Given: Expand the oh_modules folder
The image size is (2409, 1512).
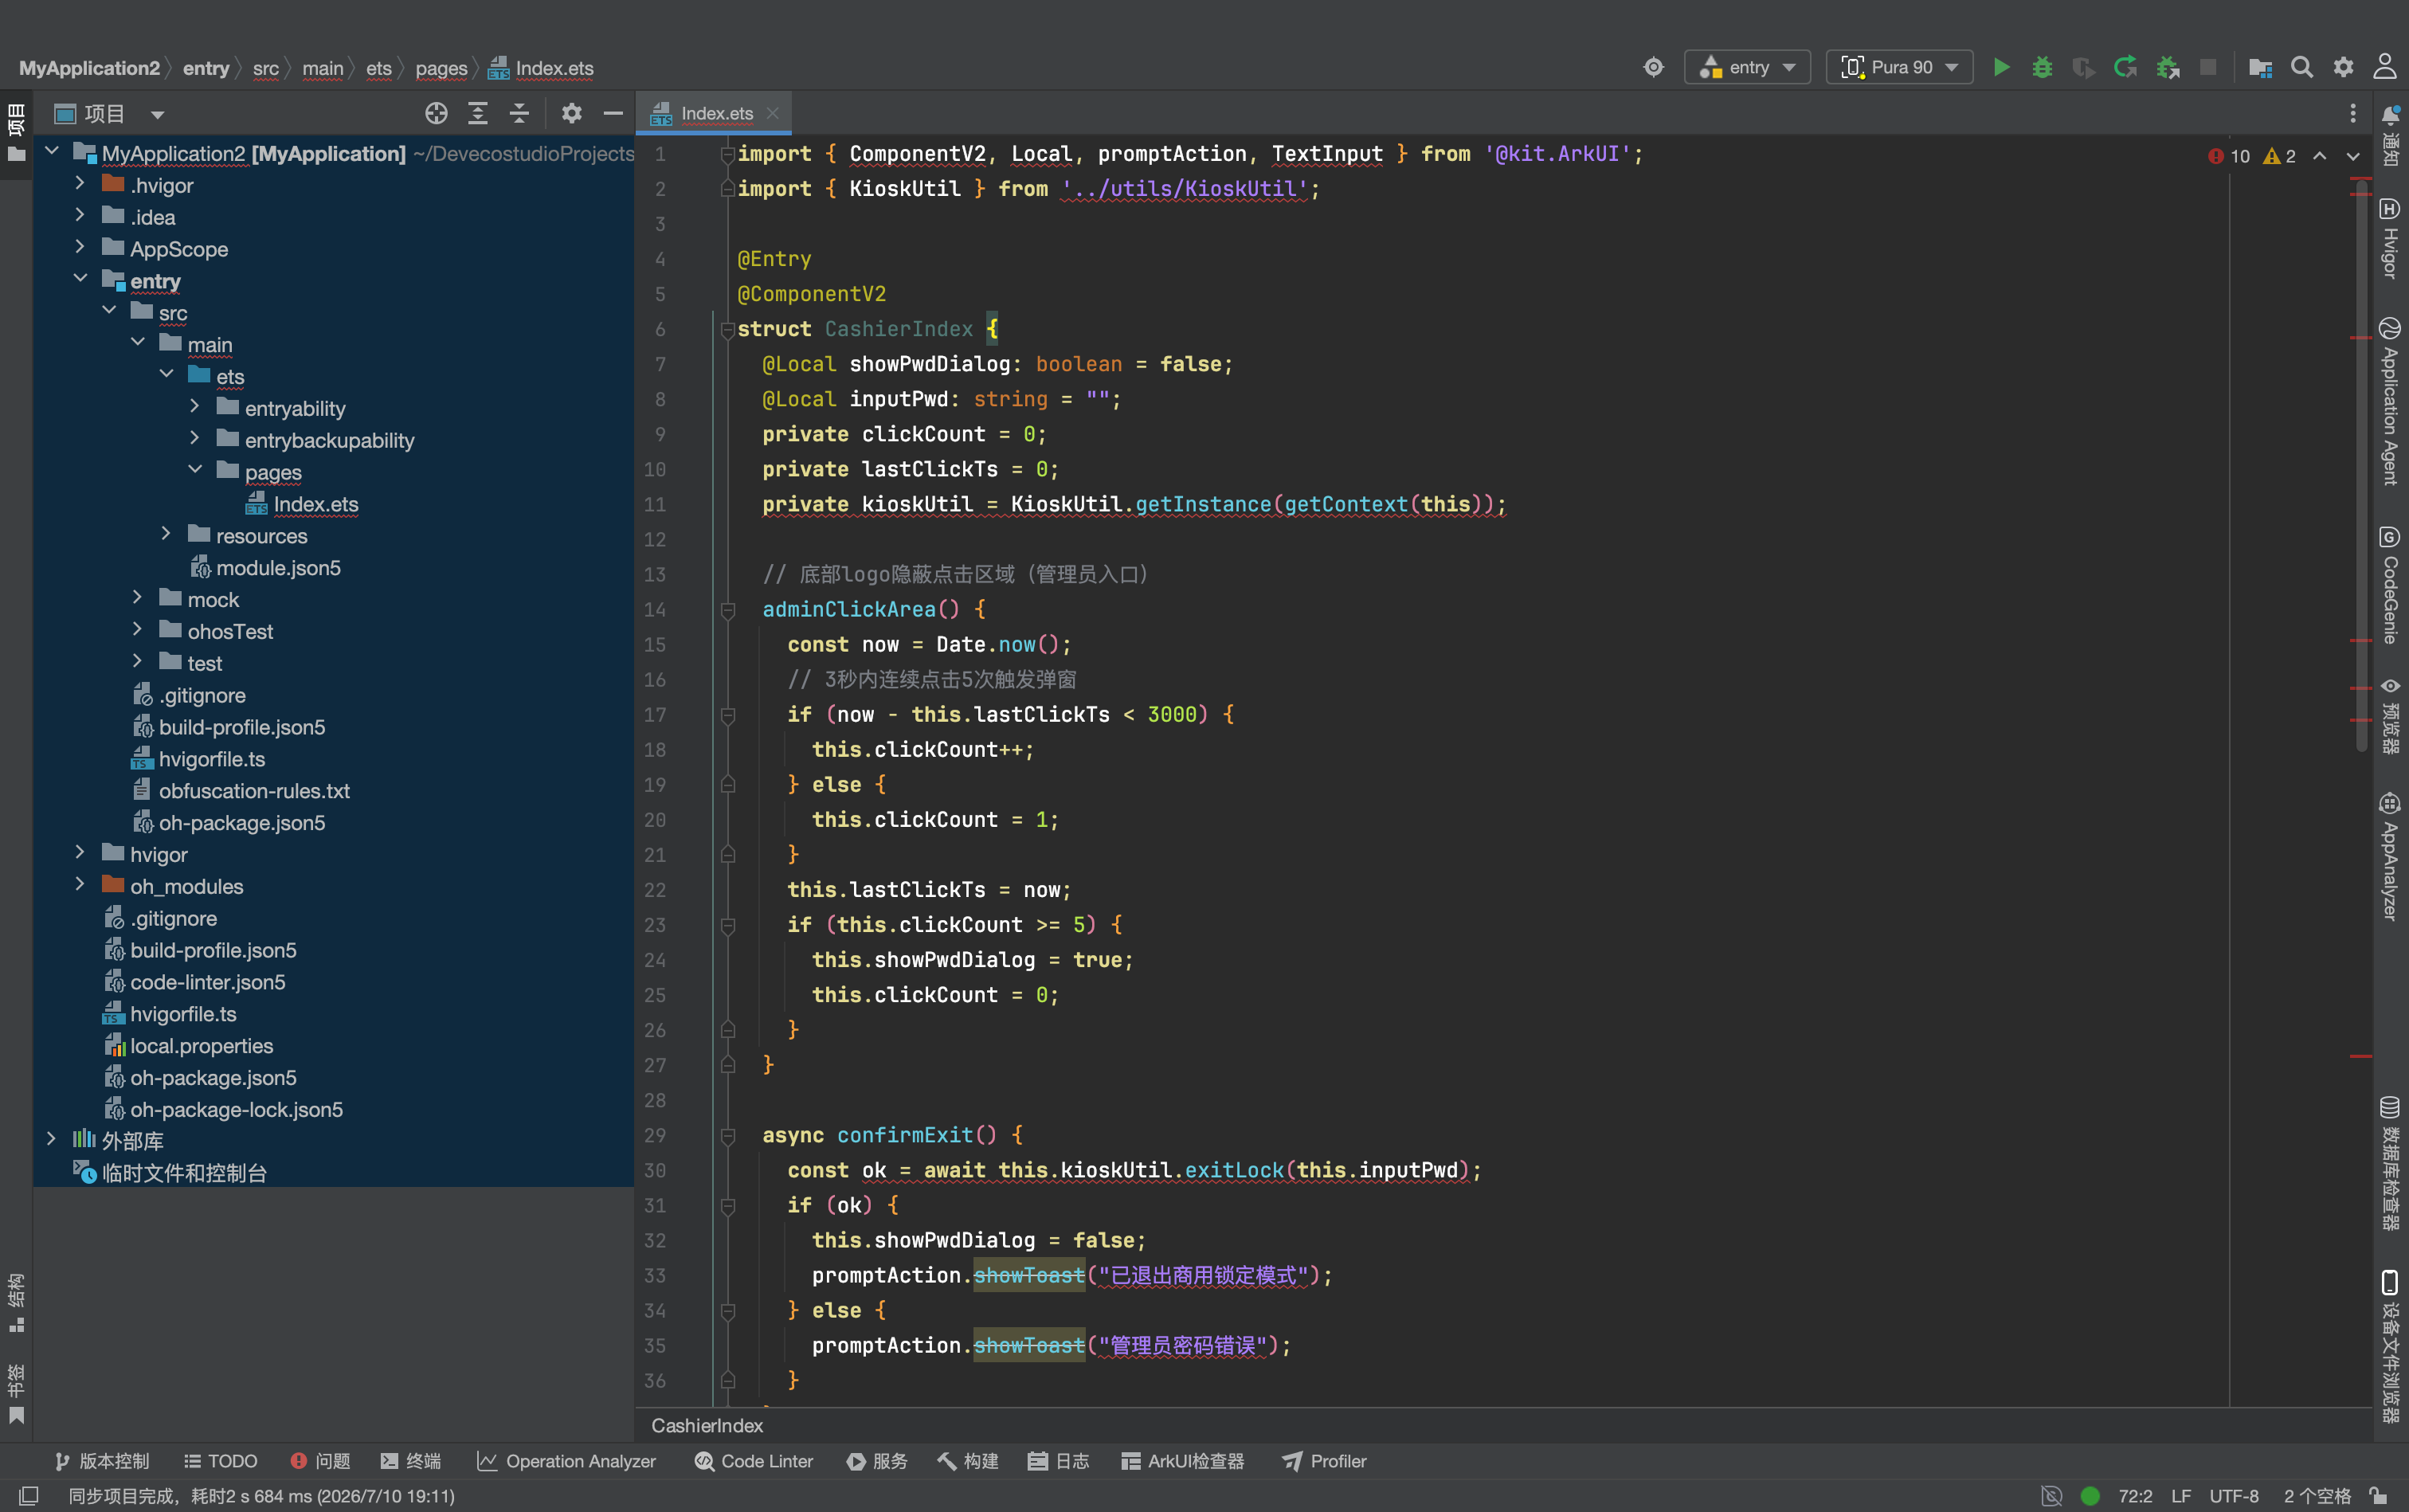Looking at the screenshot, I should 80,885.
